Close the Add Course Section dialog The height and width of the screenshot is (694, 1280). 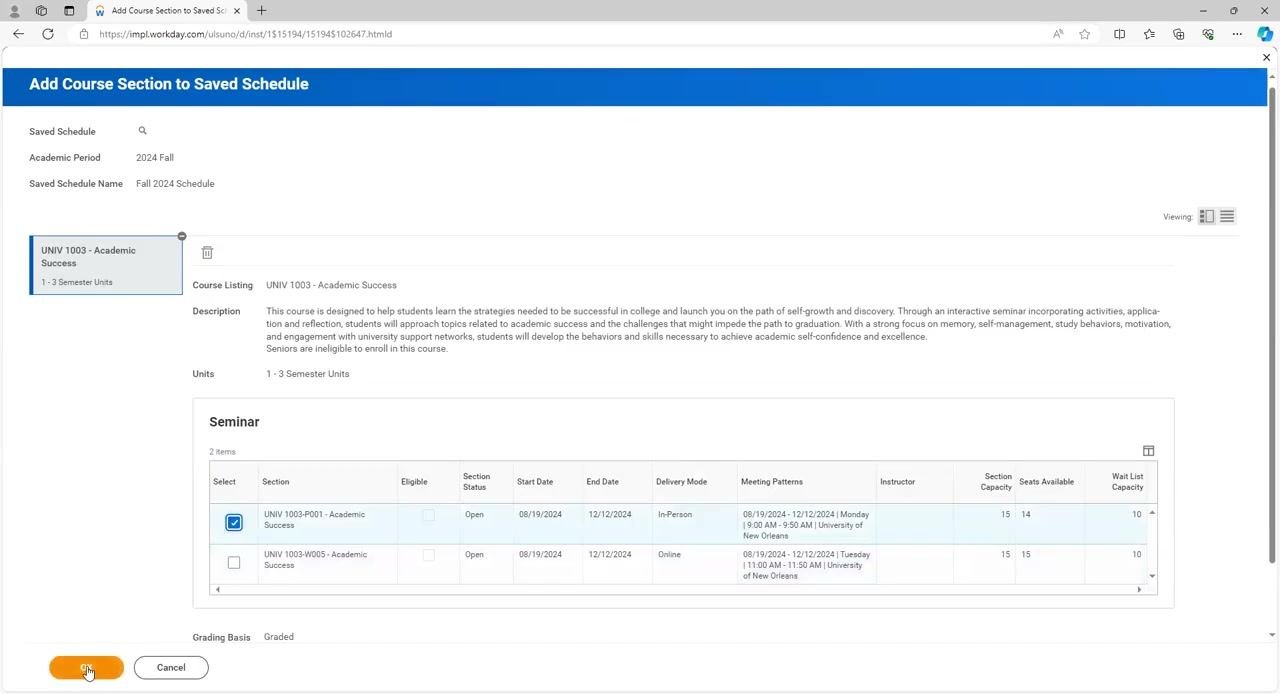click(1266, 58)
